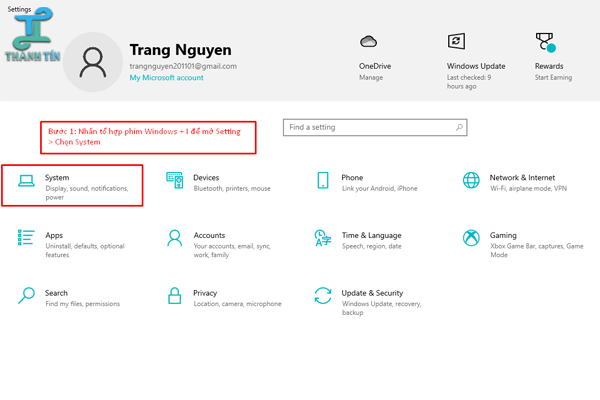Viewport: 600px width, 400px height.
Task: Open the Network & Internet label
Action: point(522,178)
